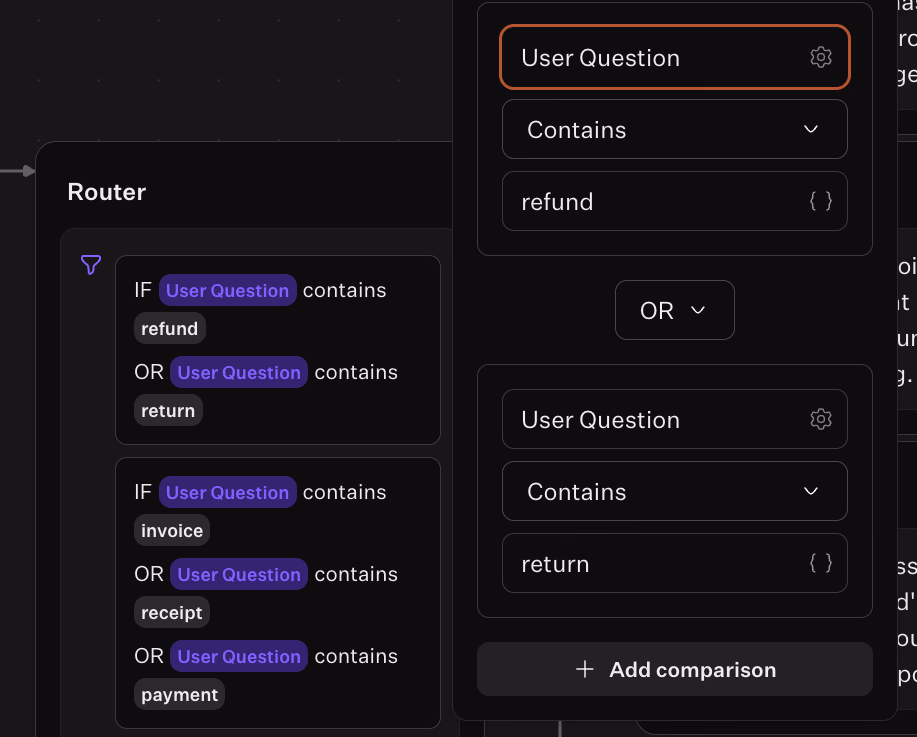
Task: Click the return tag in the Router node
Action: [168, 411]
